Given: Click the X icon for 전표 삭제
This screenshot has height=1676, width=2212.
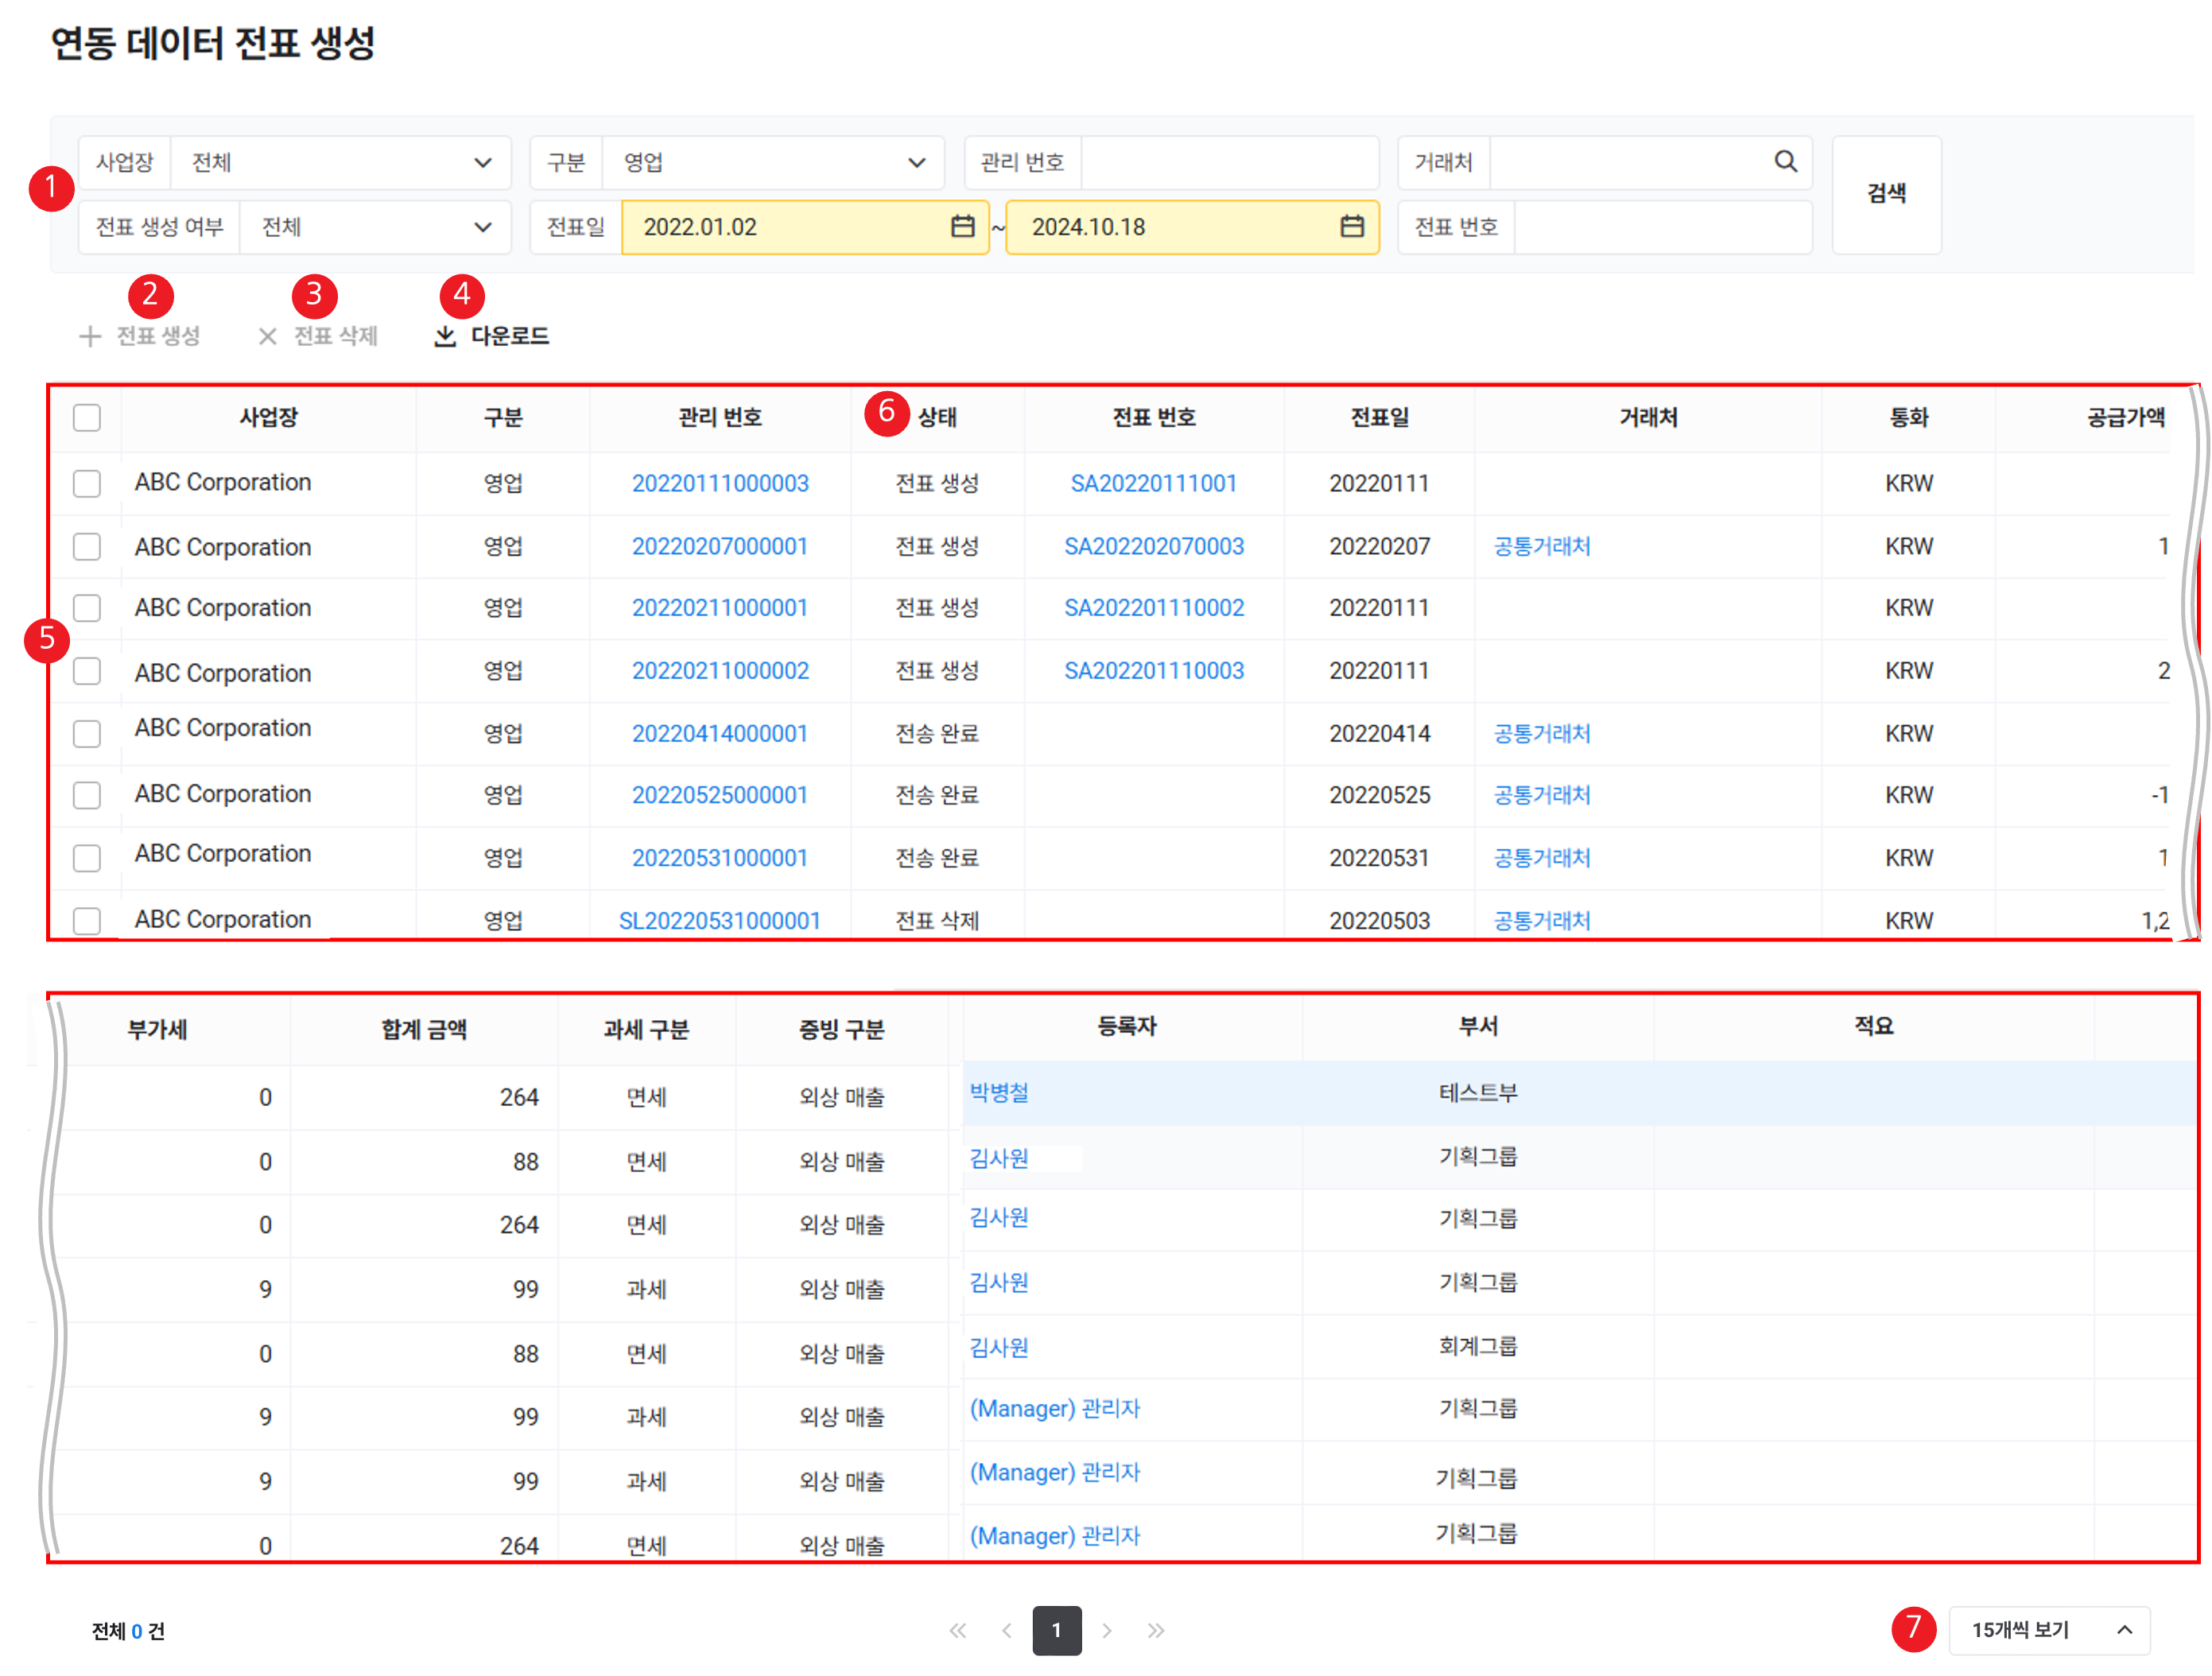Looking at the screenshot, I should (x=267, y=336).
